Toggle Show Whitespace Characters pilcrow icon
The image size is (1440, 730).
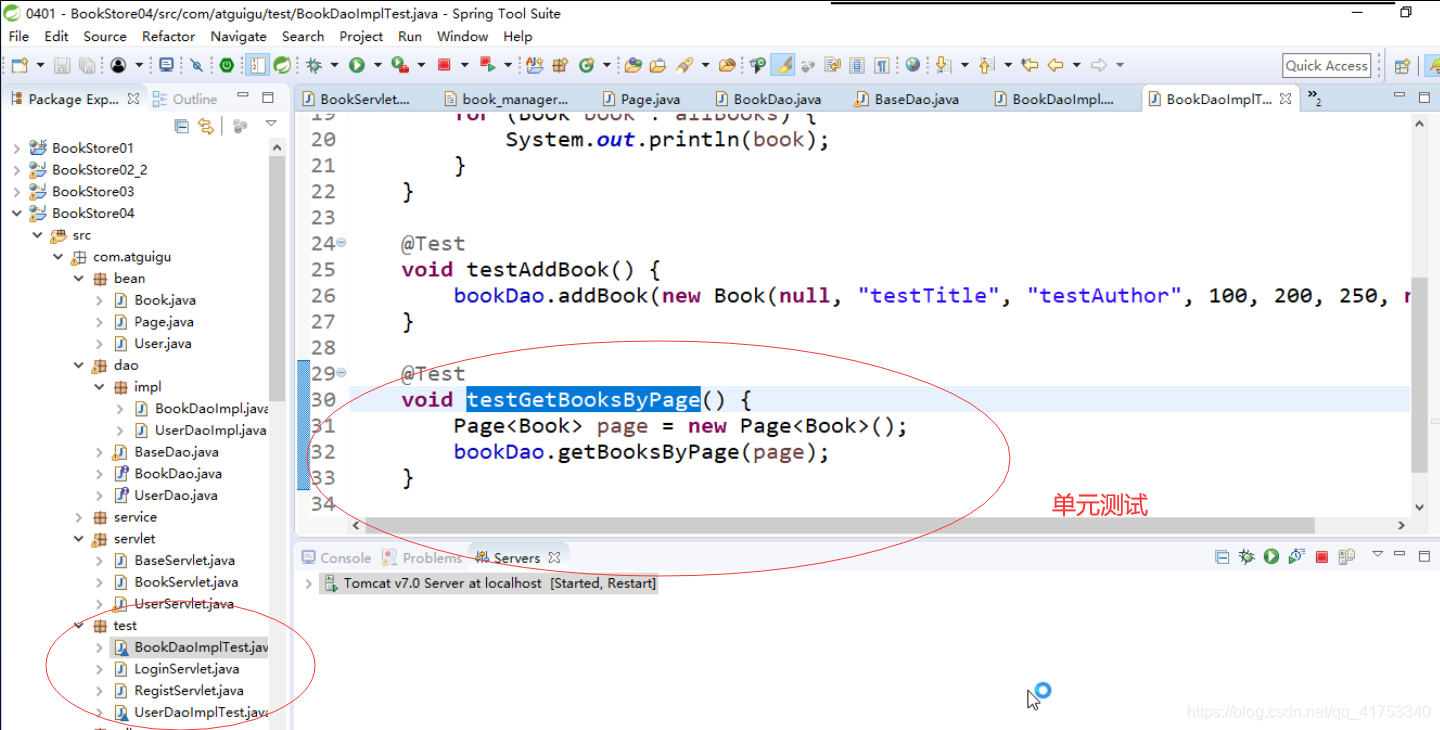pyautogui.click(x=881, y=65)
